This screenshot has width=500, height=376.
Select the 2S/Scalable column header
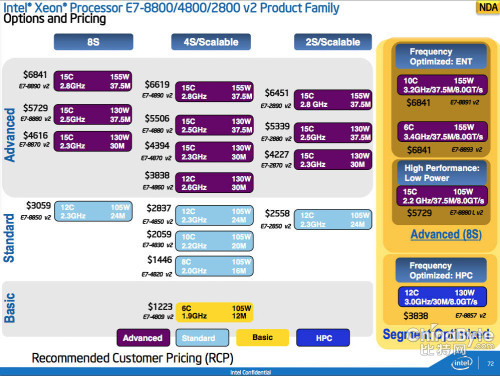333,42
